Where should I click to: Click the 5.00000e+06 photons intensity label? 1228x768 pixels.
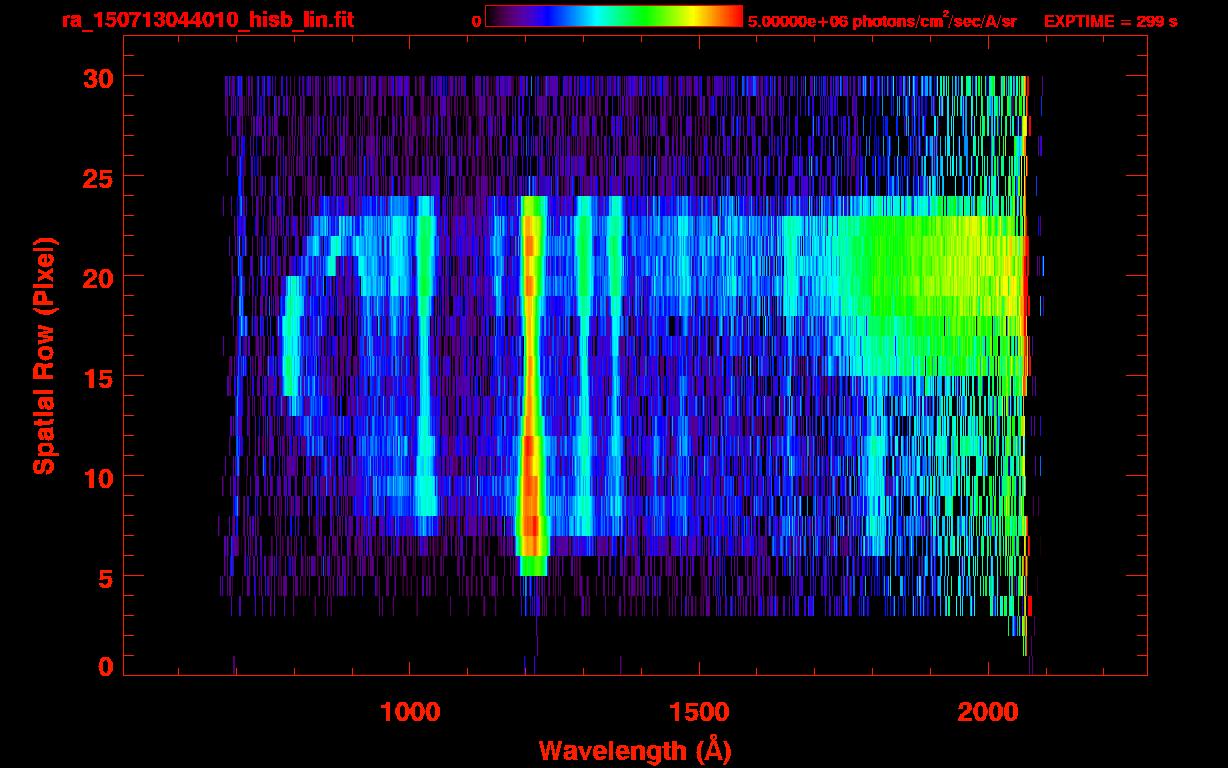coord(881,21)
